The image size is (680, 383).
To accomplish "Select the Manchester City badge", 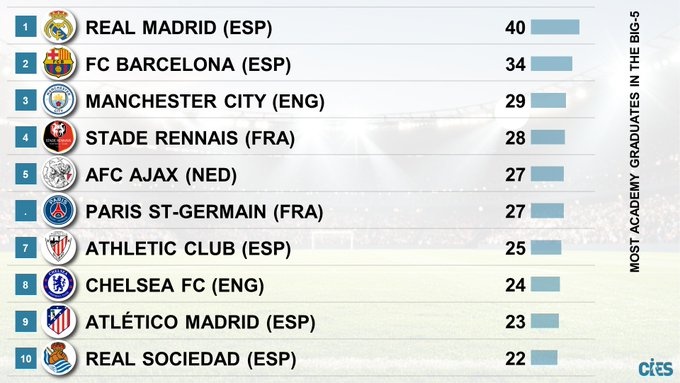I will 59,100.
